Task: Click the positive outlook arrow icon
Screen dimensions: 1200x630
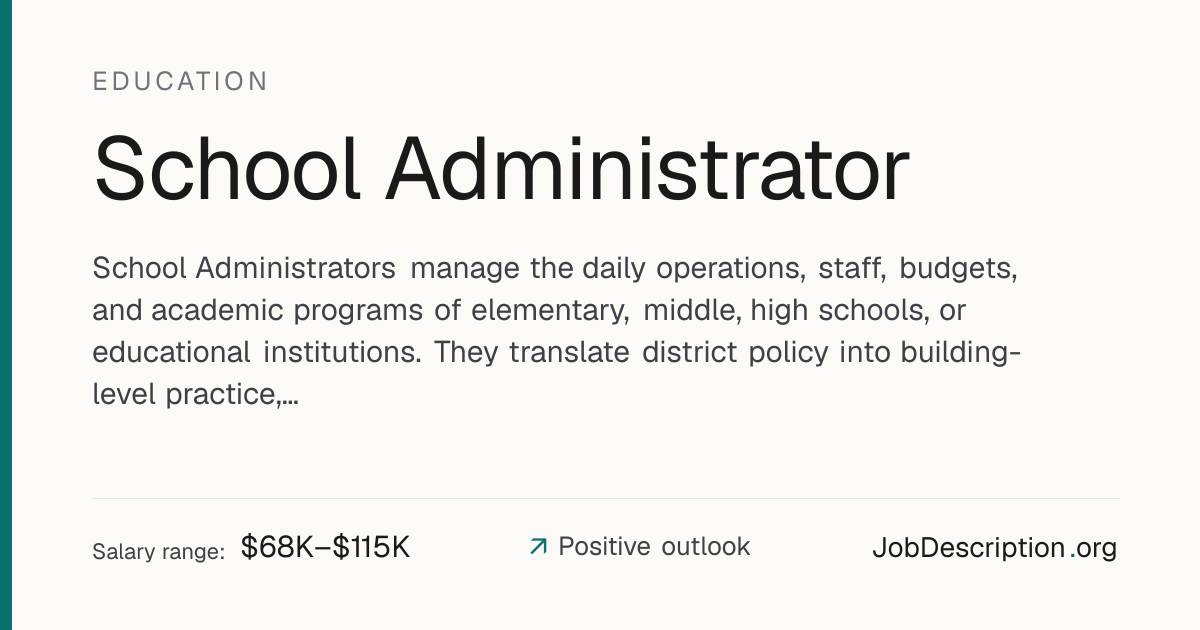Action: click(538, 547)
